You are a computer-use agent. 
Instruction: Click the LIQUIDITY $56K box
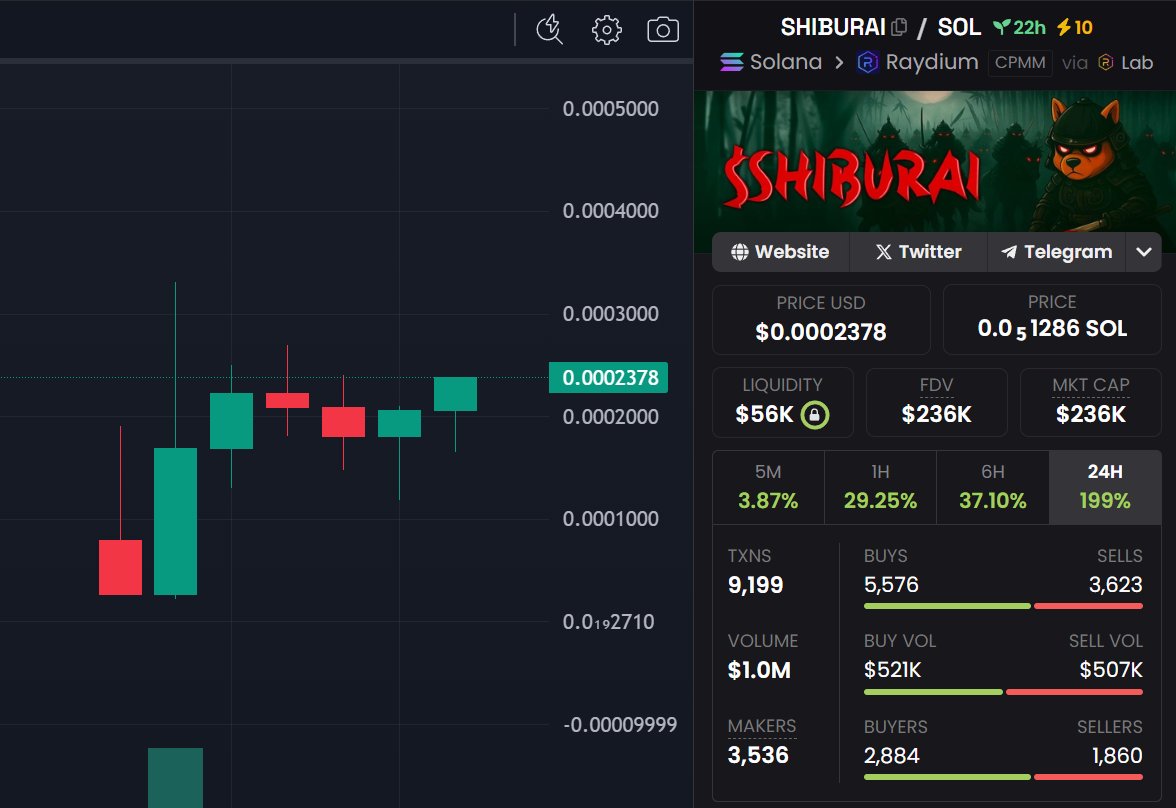click(782, 402)
